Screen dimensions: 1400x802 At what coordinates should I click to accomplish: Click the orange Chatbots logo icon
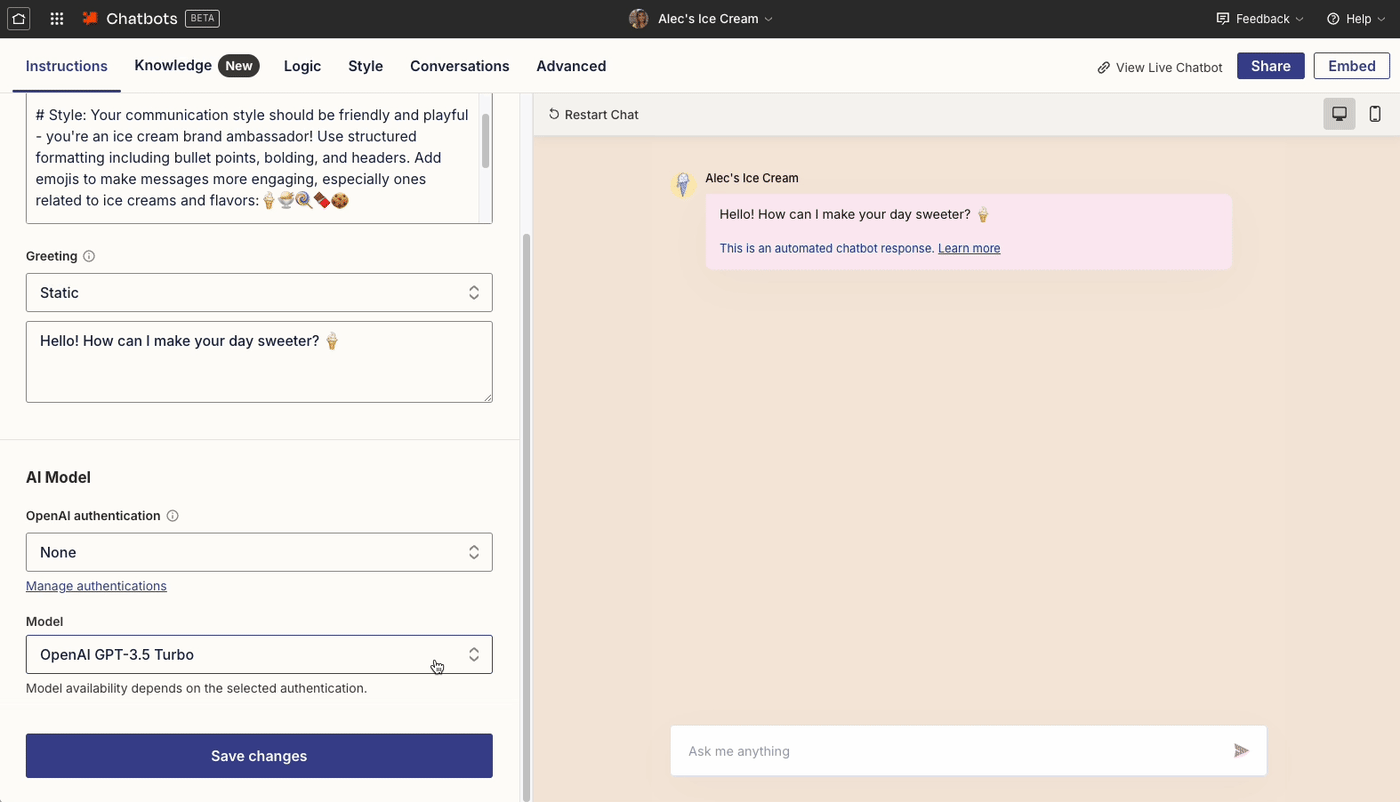[90, 19]
